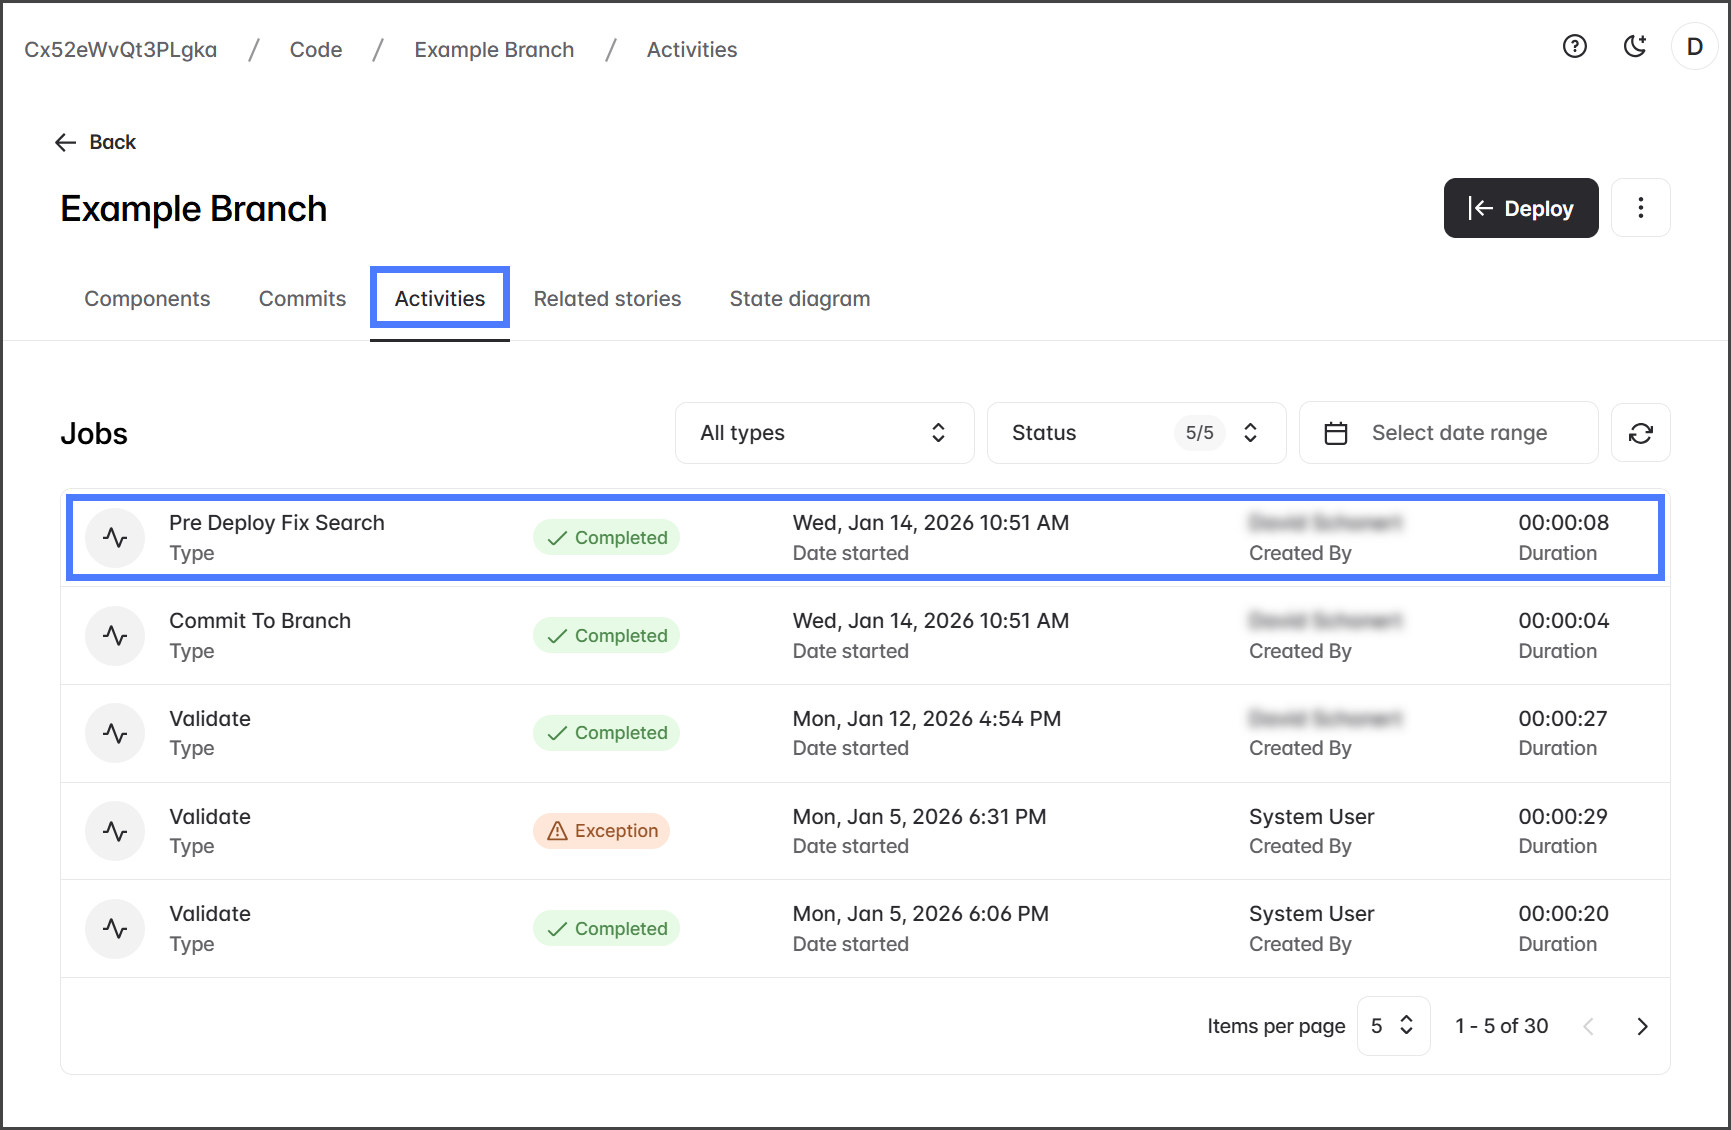Click the calendar icon in date range
This screenshot has height=1130, width=1731.
pyautogui.click(x=1336, y=433)
